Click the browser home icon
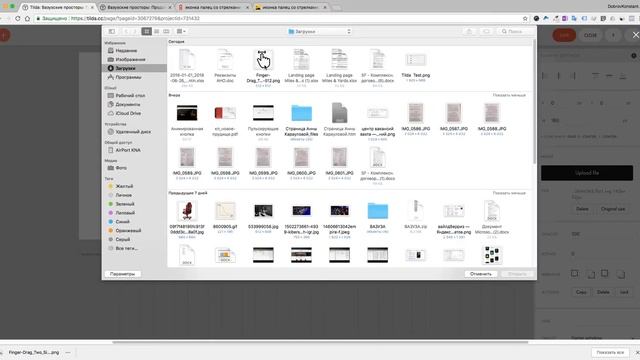The width and height of the screenshot is (640, 360). click(27, 18)
